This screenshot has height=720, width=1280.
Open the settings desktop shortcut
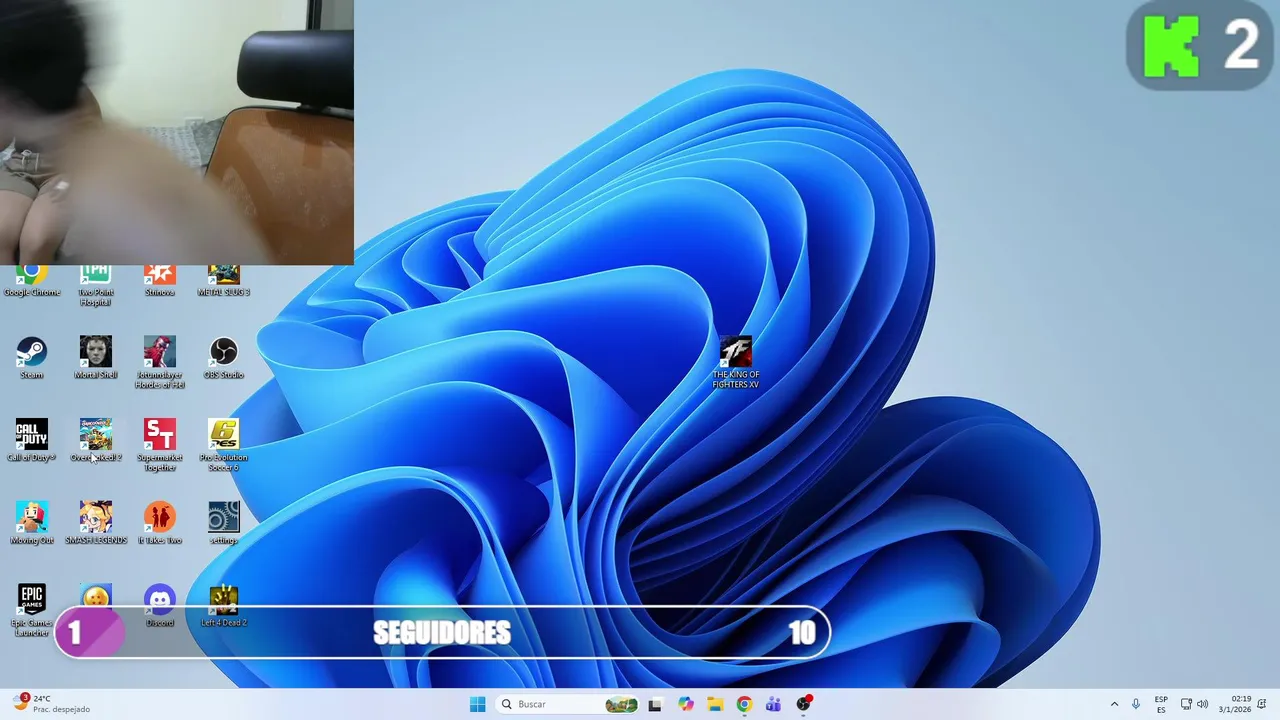click(224, 523)
